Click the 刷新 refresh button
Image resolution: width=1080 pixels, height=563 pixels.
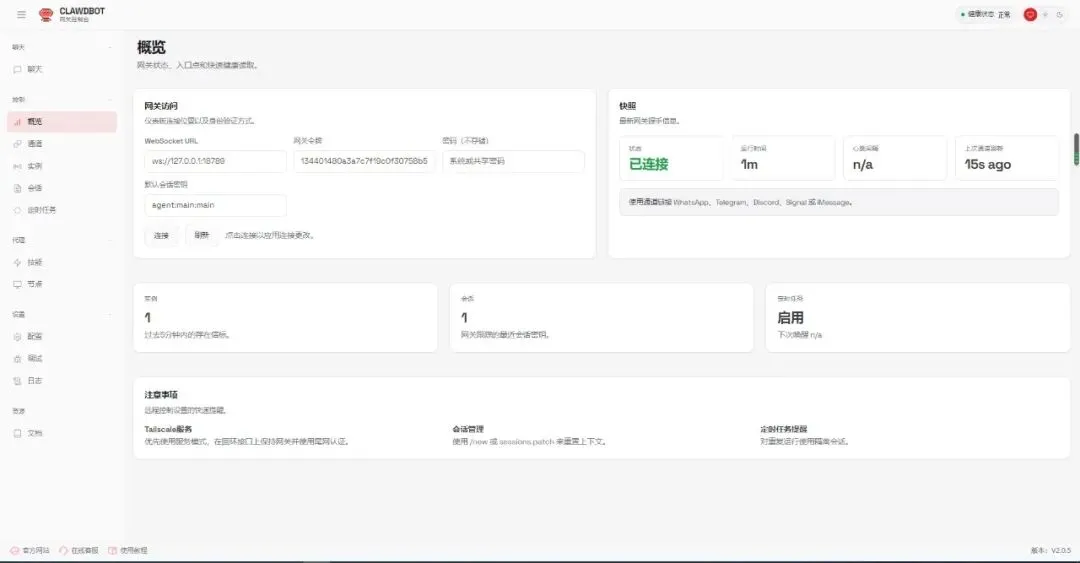click(x=201, y=236)
